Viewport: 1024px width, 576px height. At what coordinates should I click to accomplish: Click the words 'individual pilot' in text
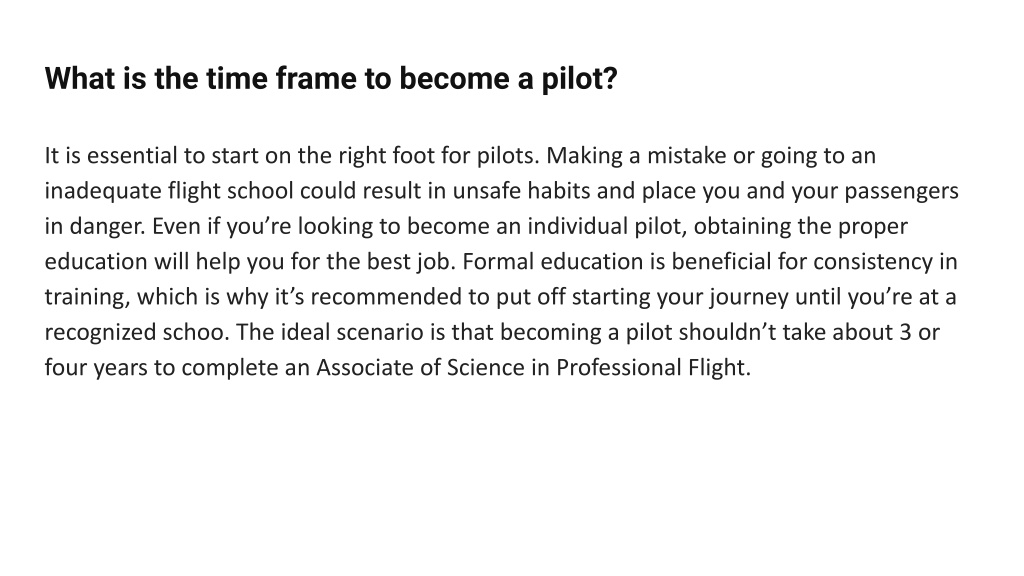pyautogui.click(x=607, y=226)
